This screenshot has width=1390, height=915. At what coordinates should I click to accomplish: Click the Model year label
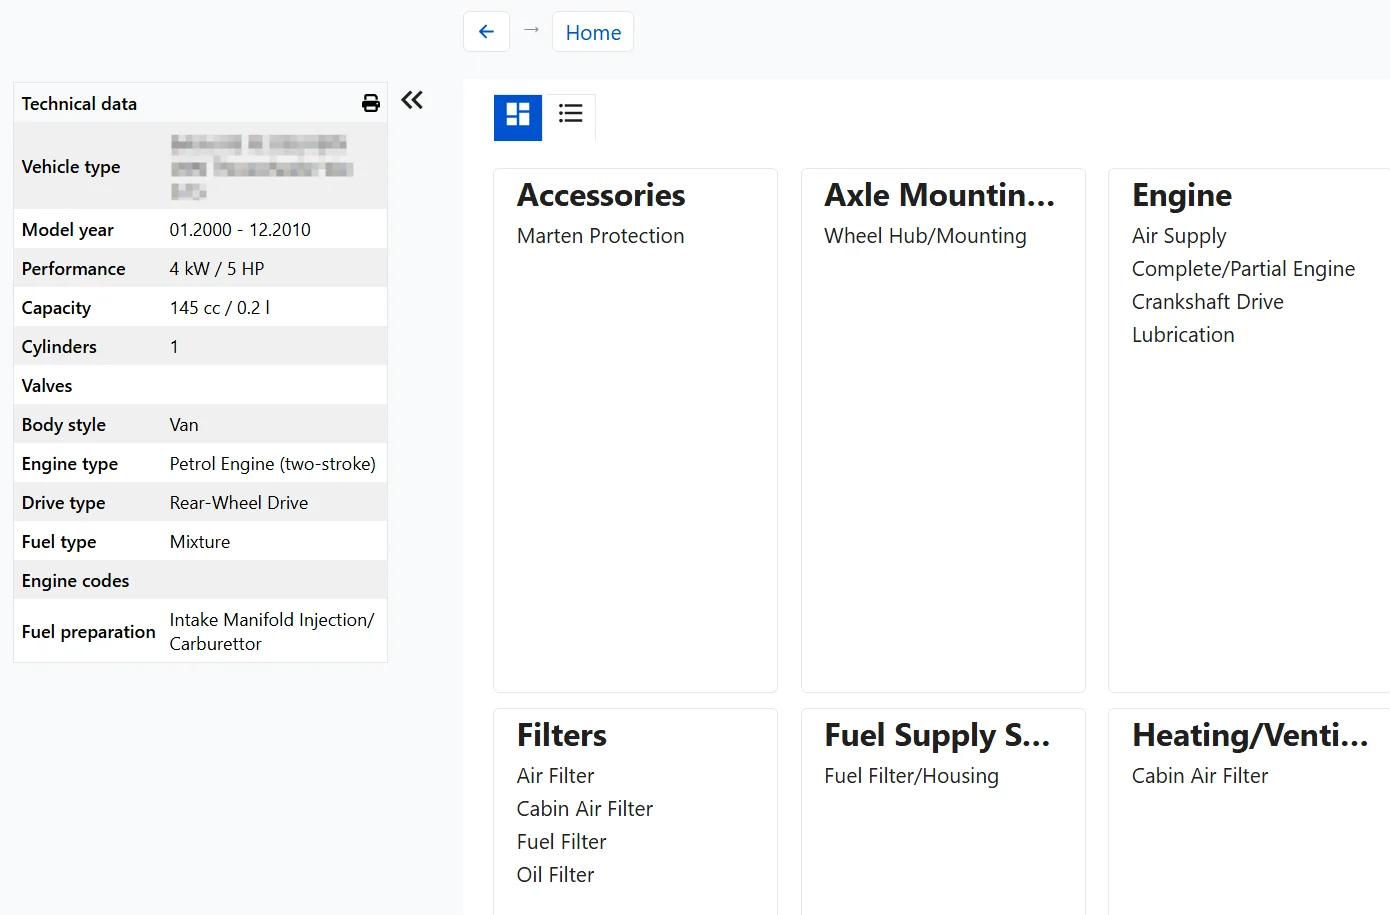(x=68, y=230)
